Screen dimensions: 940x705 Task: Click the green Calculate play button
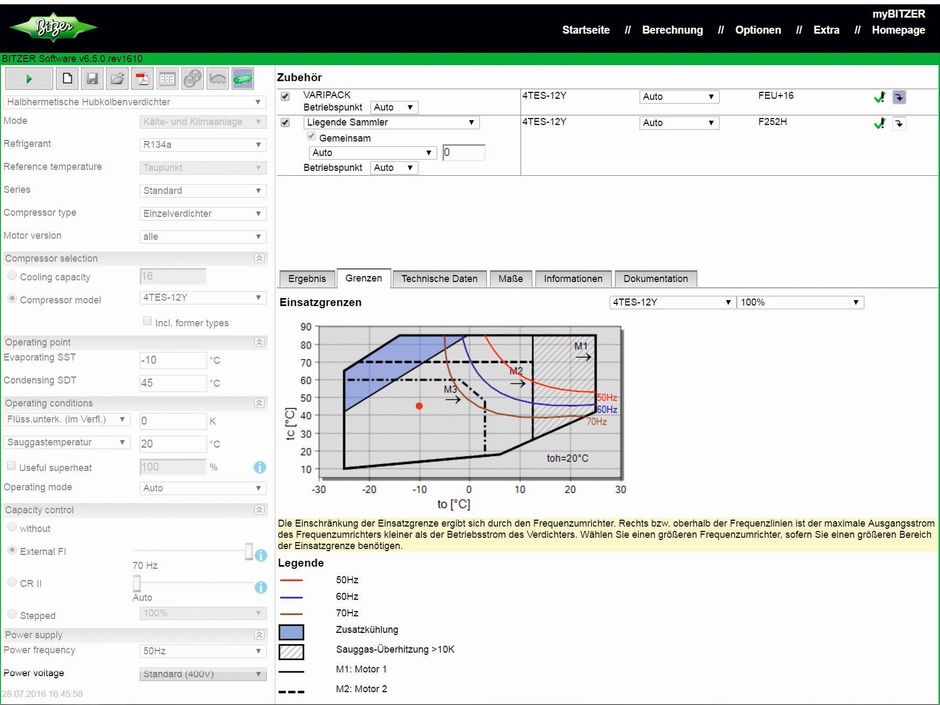click(29, 78)
